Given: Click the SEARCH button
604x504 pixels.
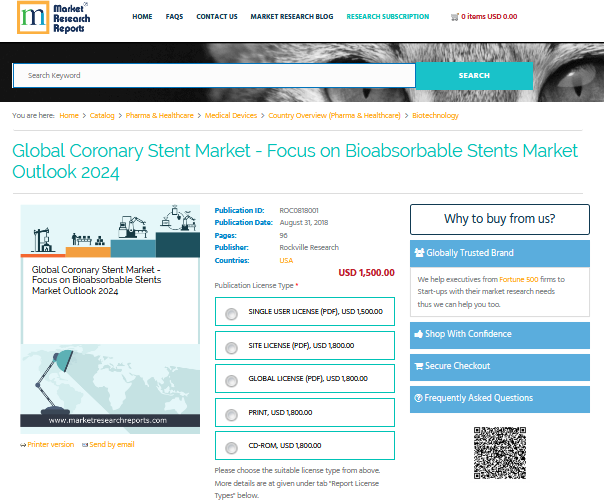Looking at the screenshot, I should click(474, 76).
